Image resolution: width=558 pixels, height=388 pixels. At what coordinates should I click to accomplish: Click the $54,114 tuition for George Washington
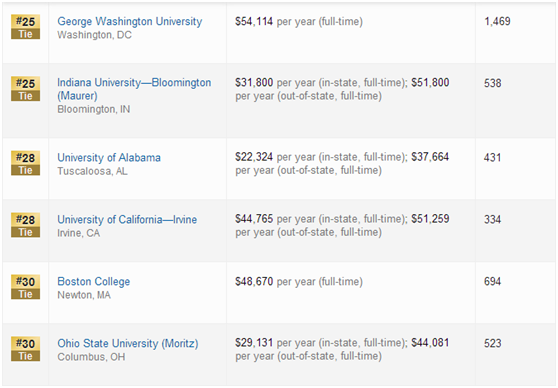click(x=254, y=22)
